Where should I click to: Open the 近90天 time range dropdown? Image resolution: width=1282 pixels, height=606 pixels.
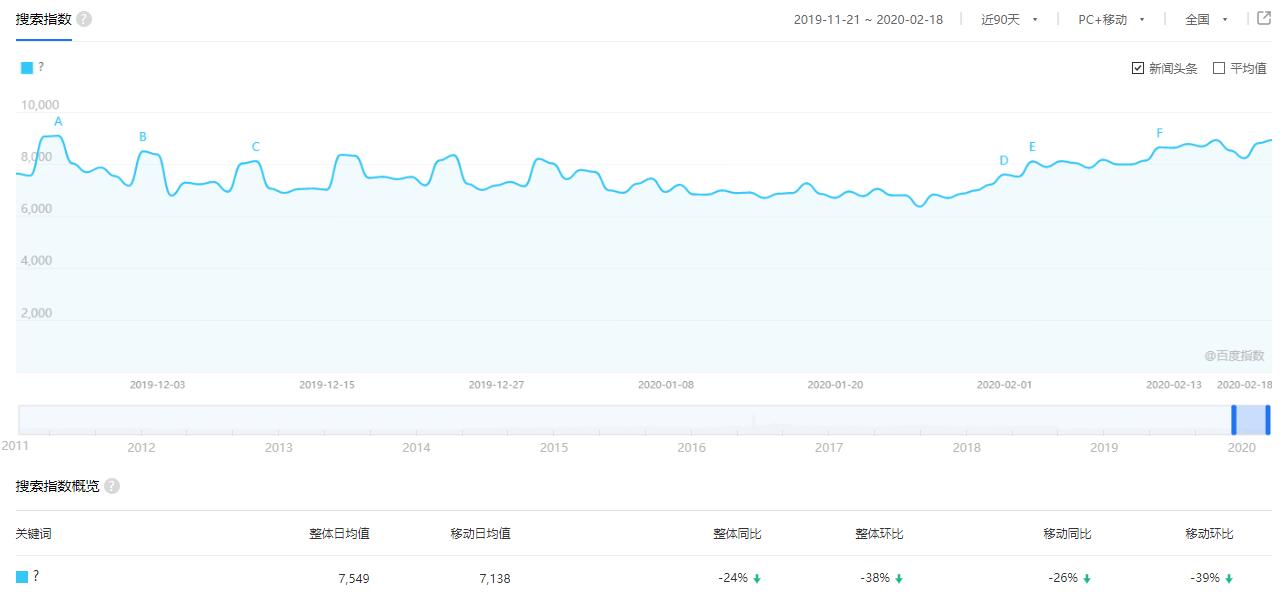click(1009, 19)
